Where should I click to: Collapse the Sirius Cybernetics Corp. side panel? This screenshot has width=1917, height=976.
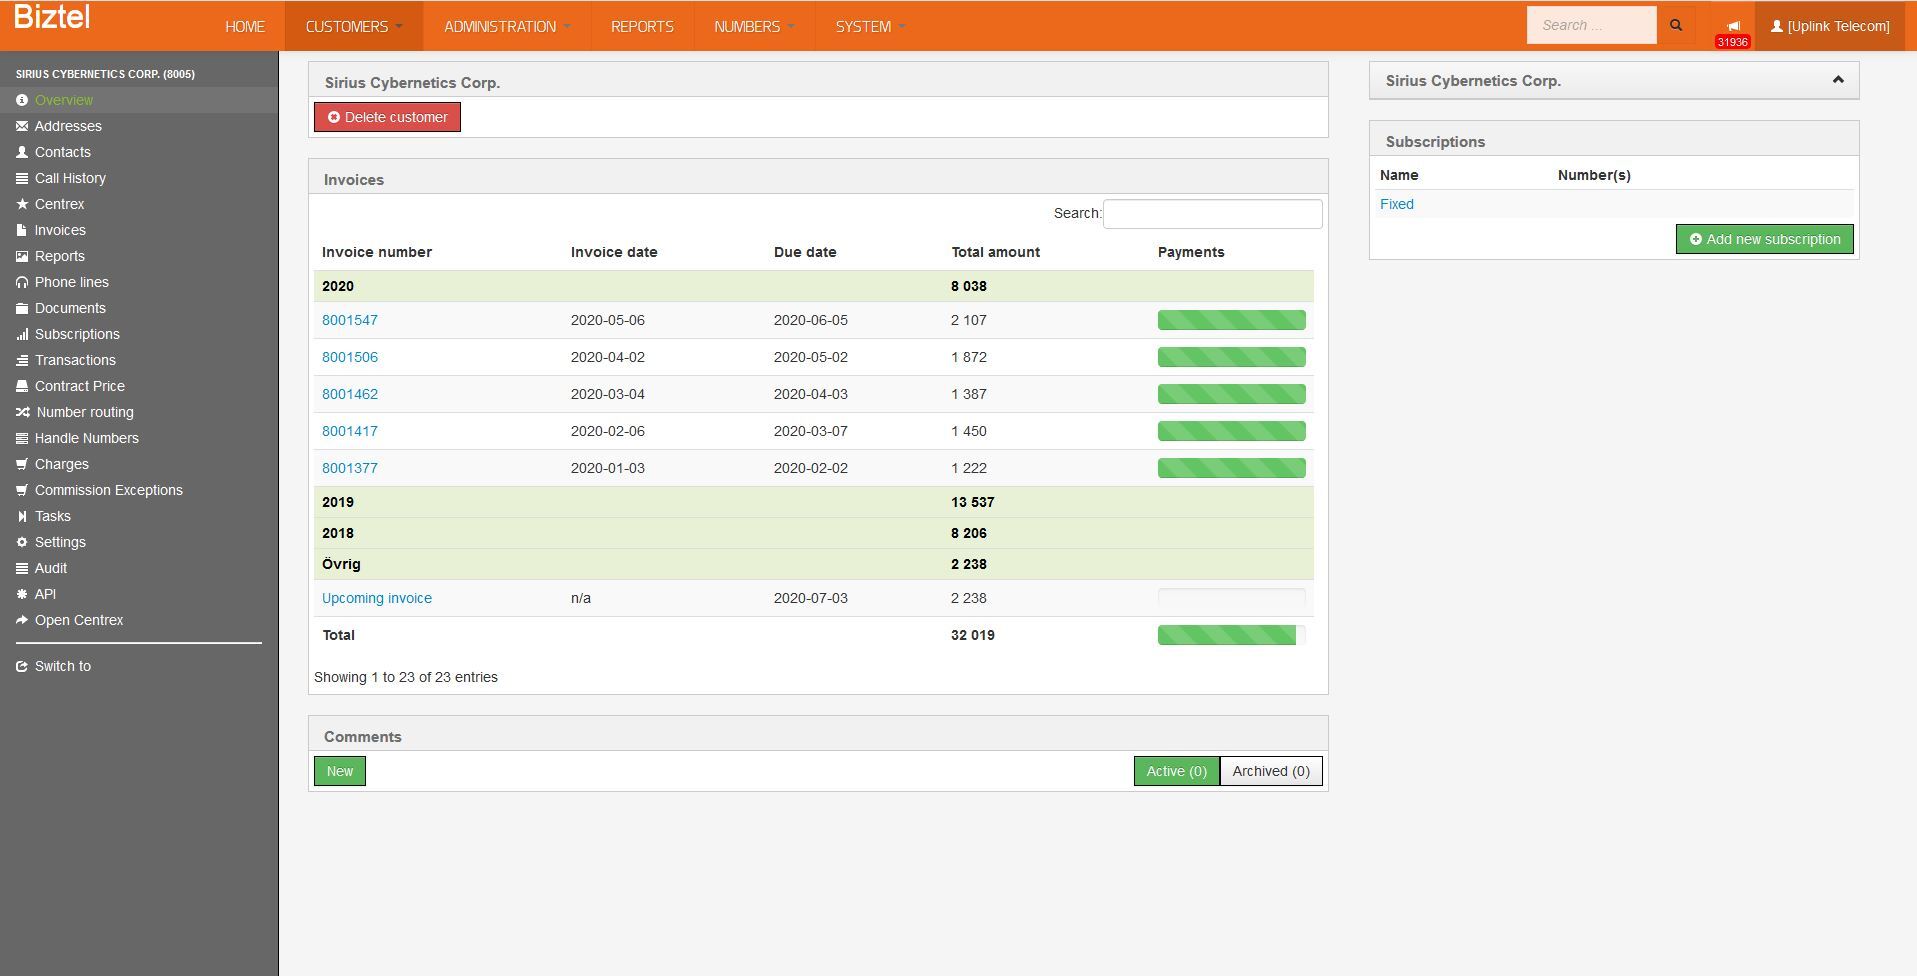(1837, 80)
